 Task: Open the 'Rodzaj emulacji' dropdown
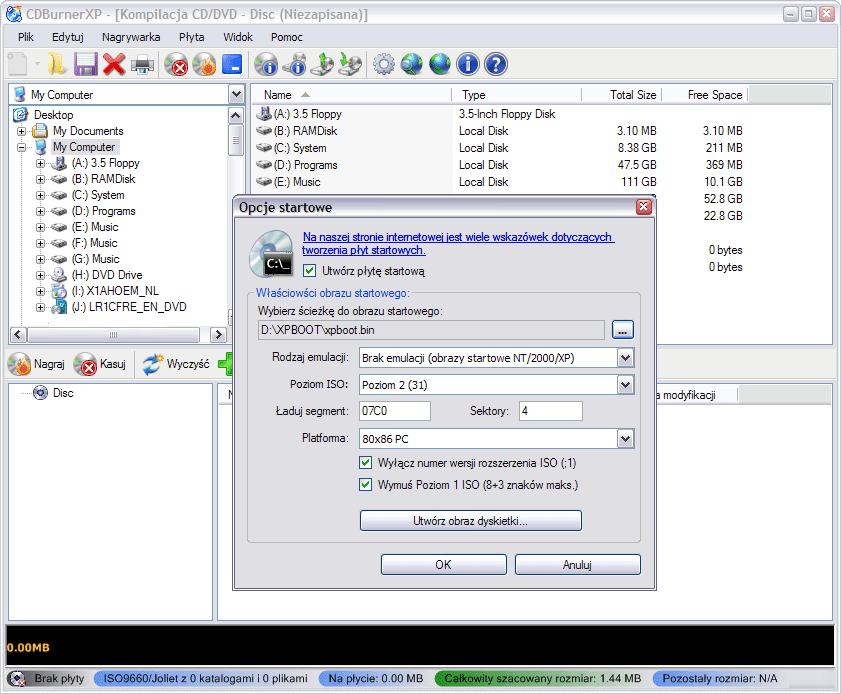[625, 358]
